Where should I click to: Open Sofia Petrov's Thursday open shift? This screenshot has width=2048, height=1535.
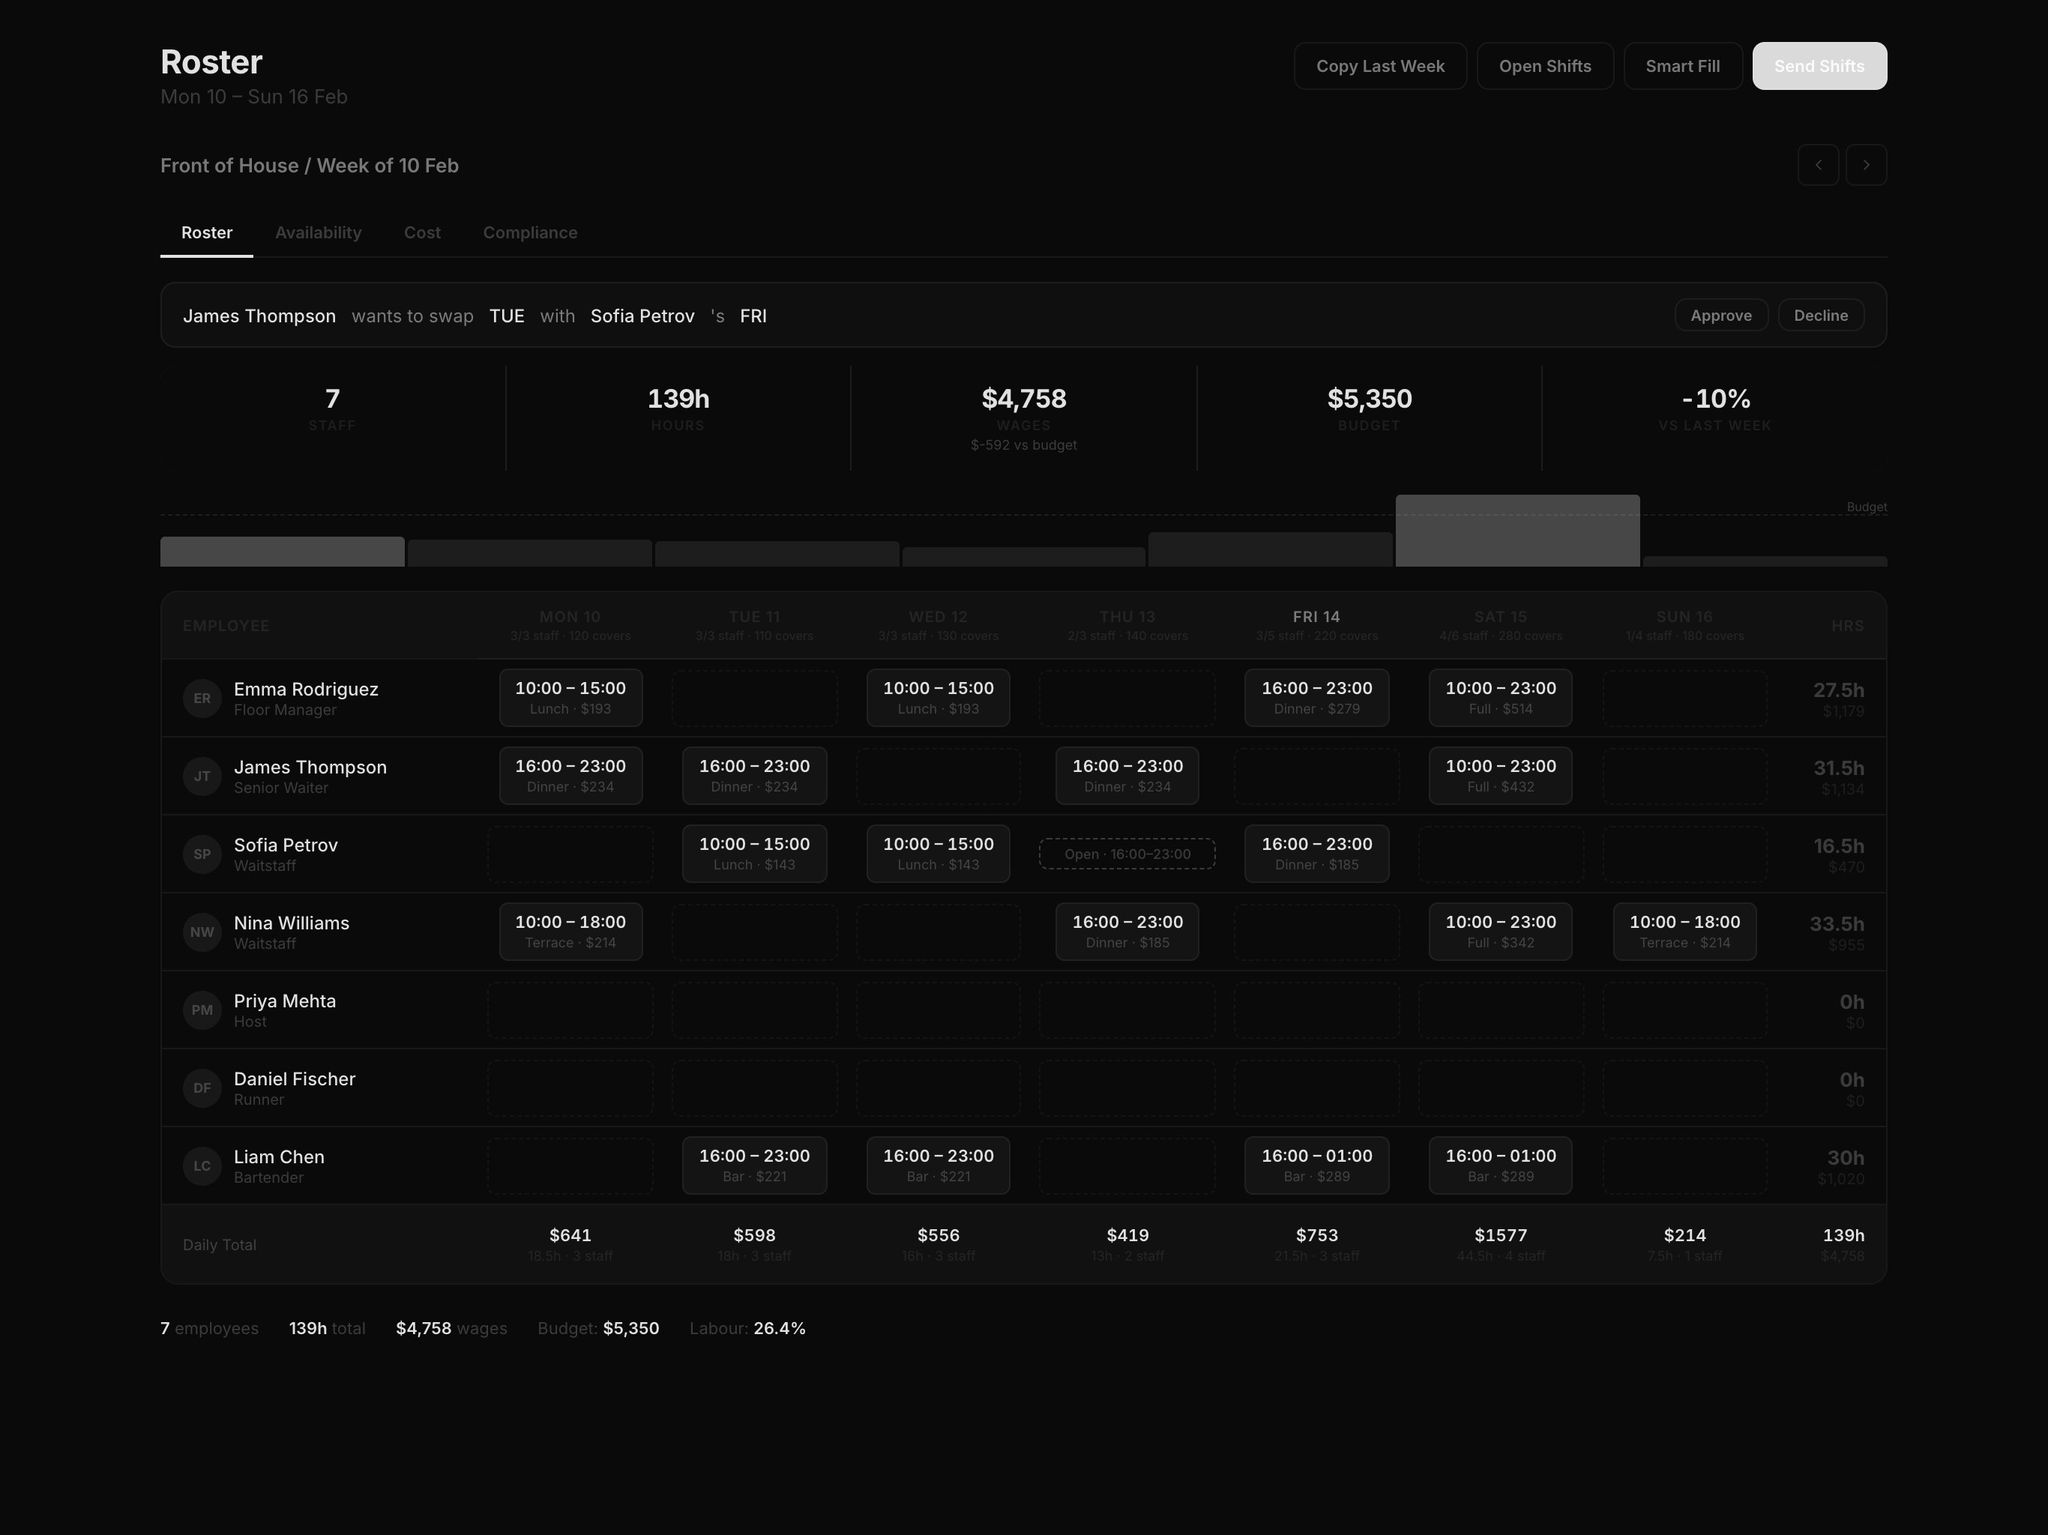tap(1127, 854)
